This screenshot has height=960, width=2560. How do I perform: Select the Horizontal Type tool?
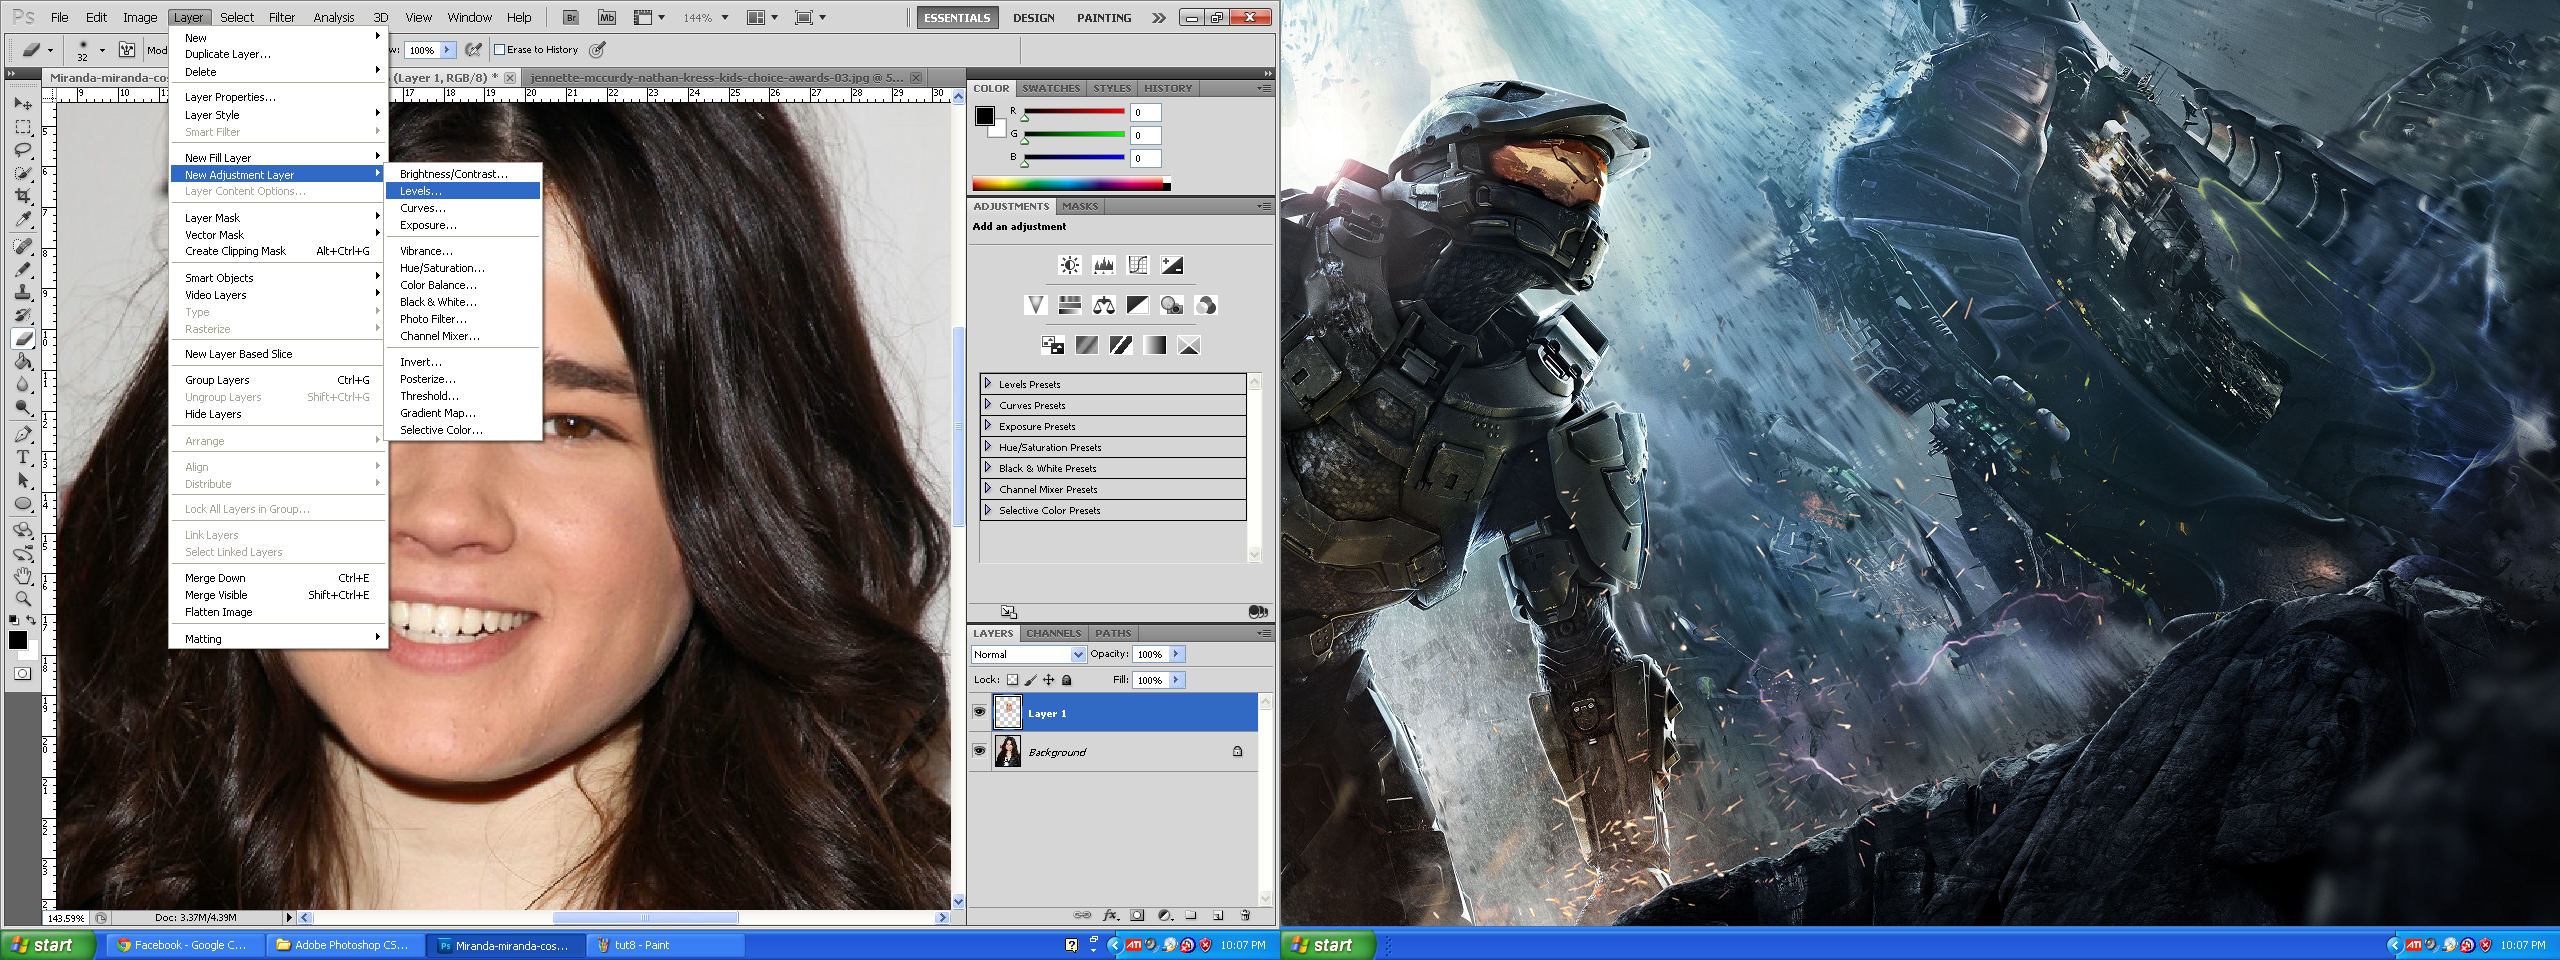click(x=23, y=458)
